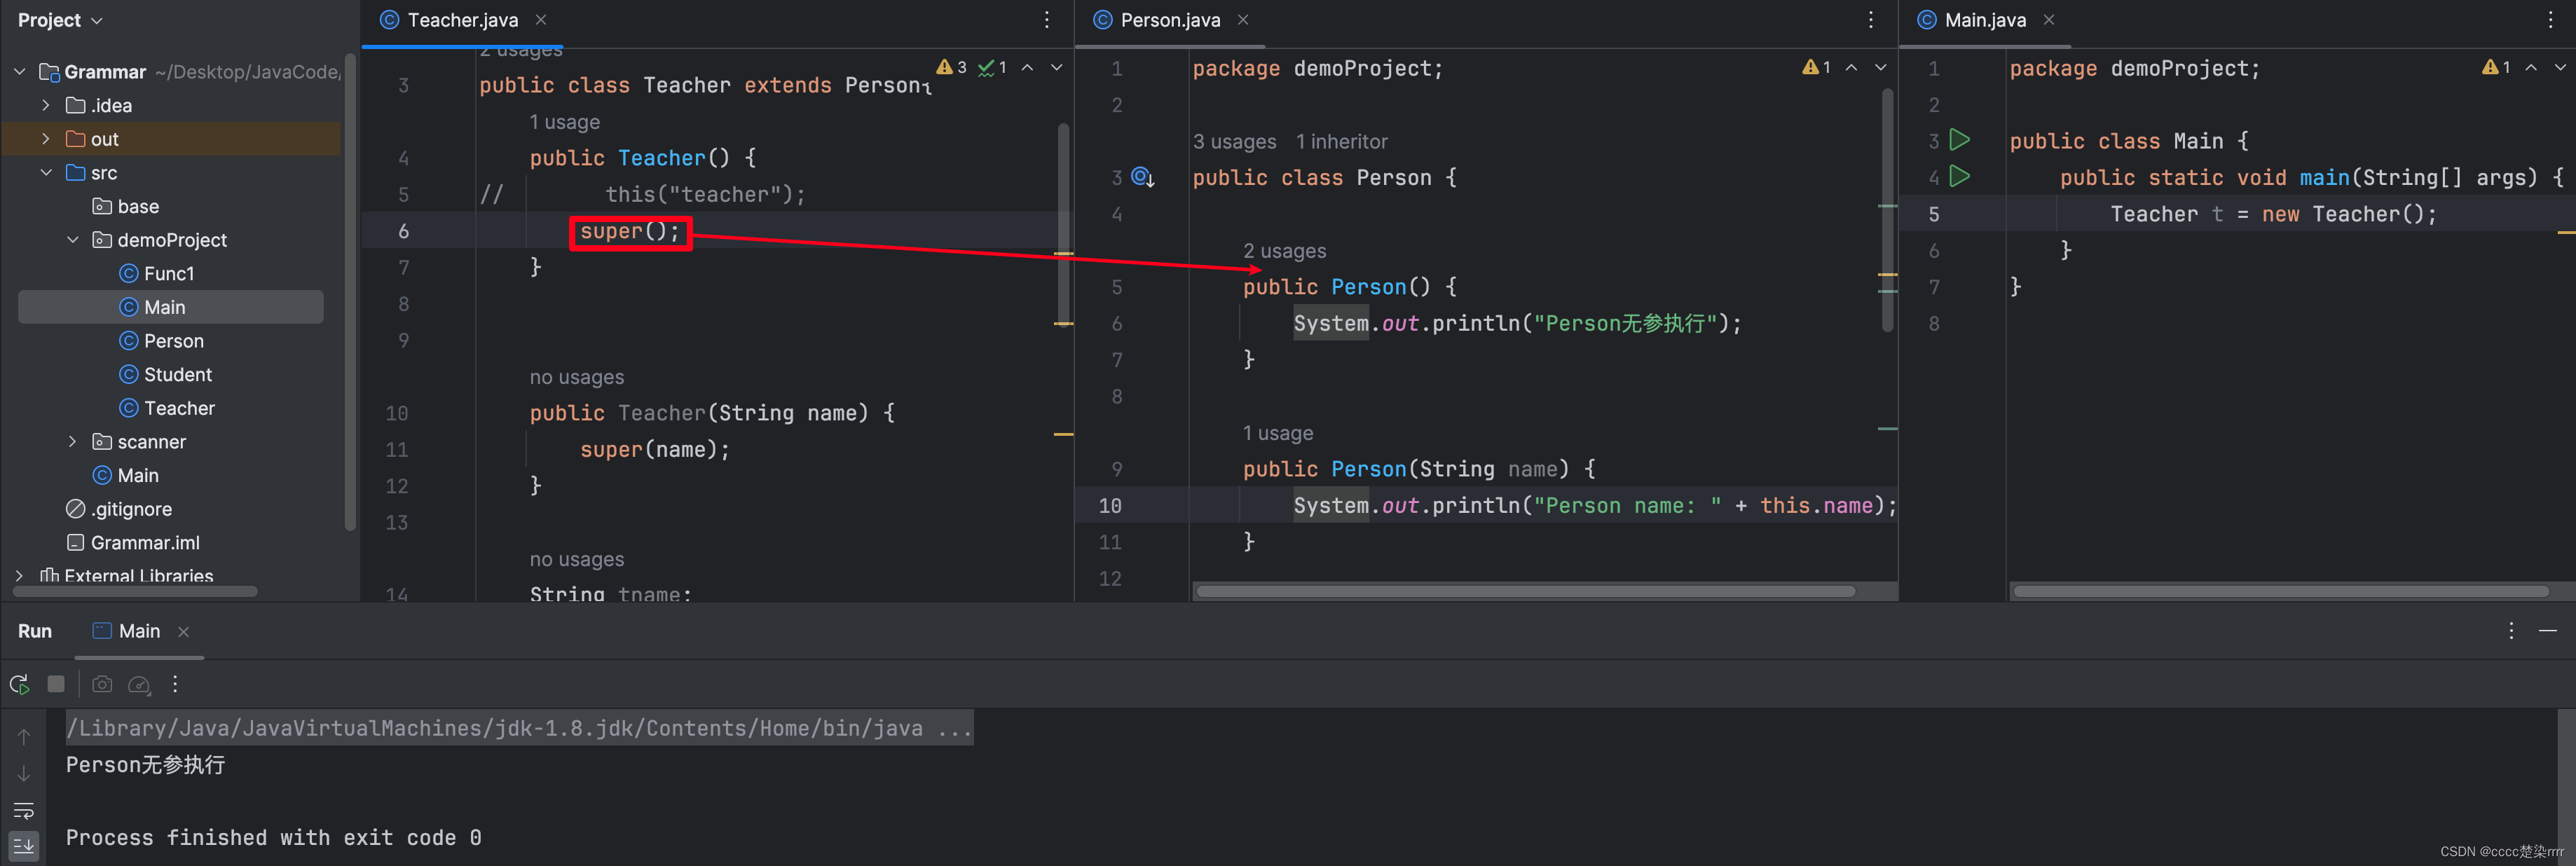Close the Main run tab
Viewport: 2576px width, 866px height.
click(x=183, y=631)
